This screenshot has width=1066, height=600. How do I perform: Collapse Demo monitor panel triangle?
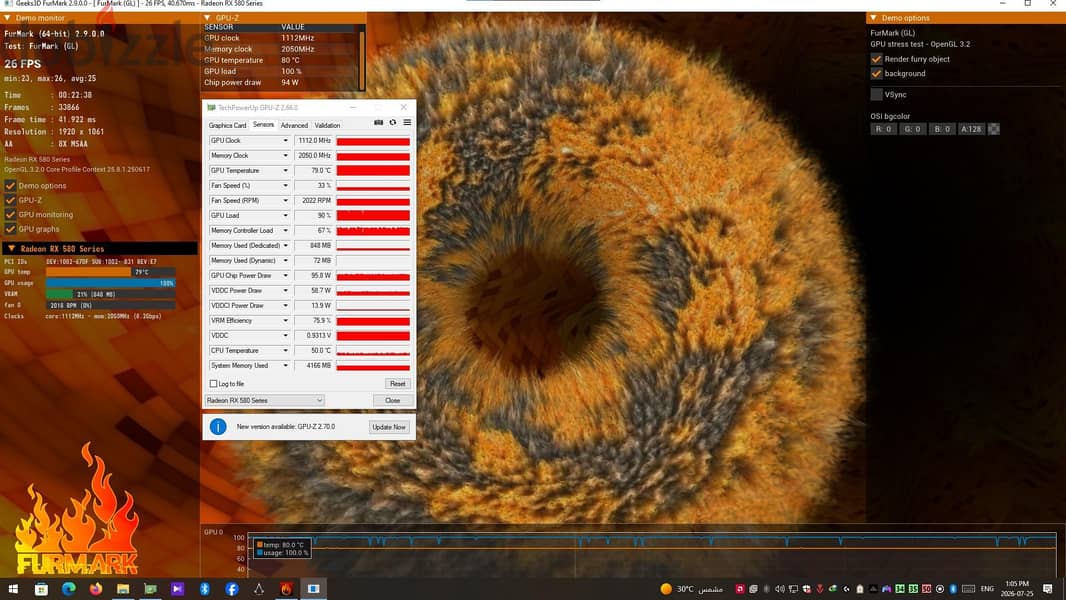click(7, 18)
